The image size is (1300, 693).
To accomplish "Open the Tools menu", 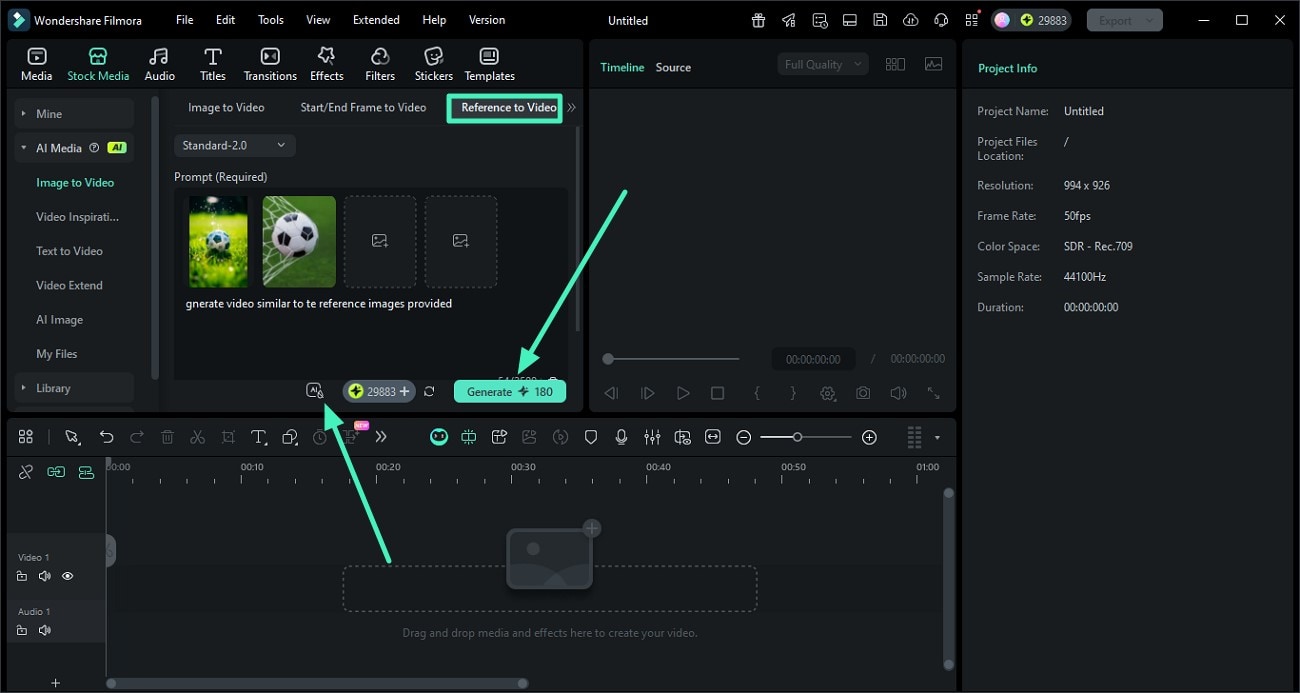I will 271,20.
